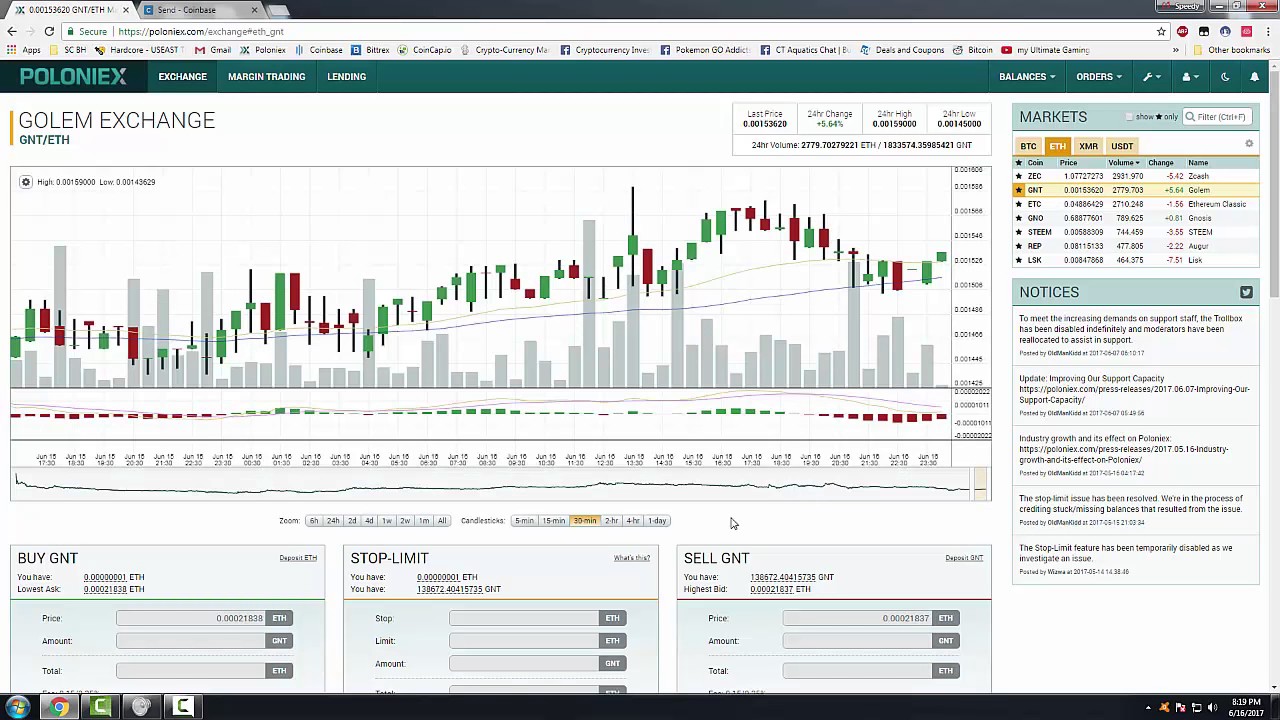Open the Notices Twitter icon
Screen dimensions: 1280x720
[1246, 292]
